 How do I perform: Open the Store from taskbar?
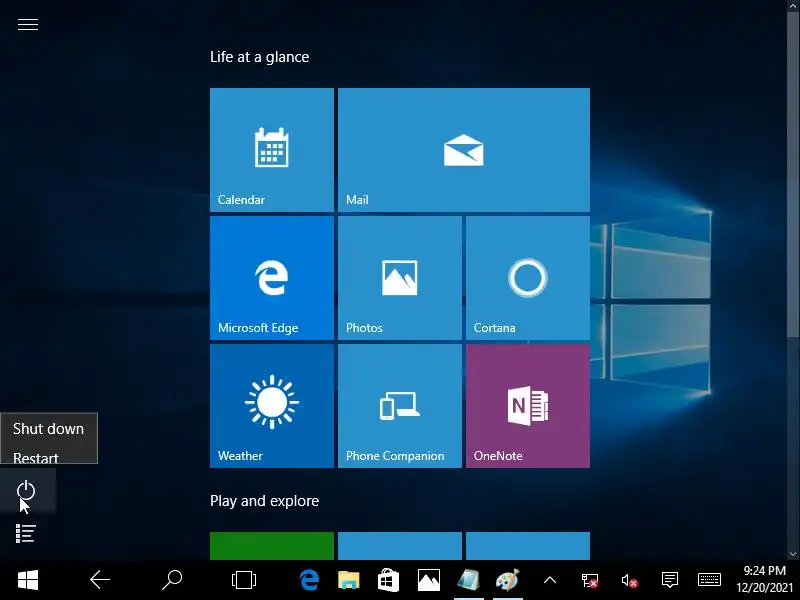tap(388, 580)
